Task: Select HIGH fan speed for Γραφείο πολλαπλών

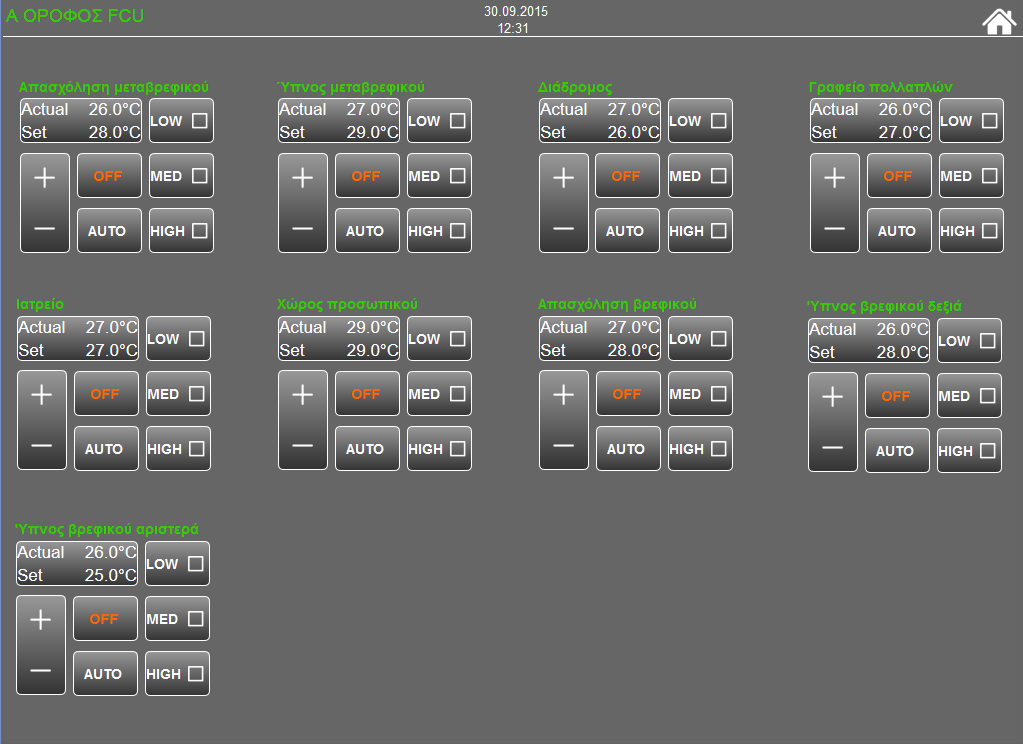Action: [x=971, y=231]
